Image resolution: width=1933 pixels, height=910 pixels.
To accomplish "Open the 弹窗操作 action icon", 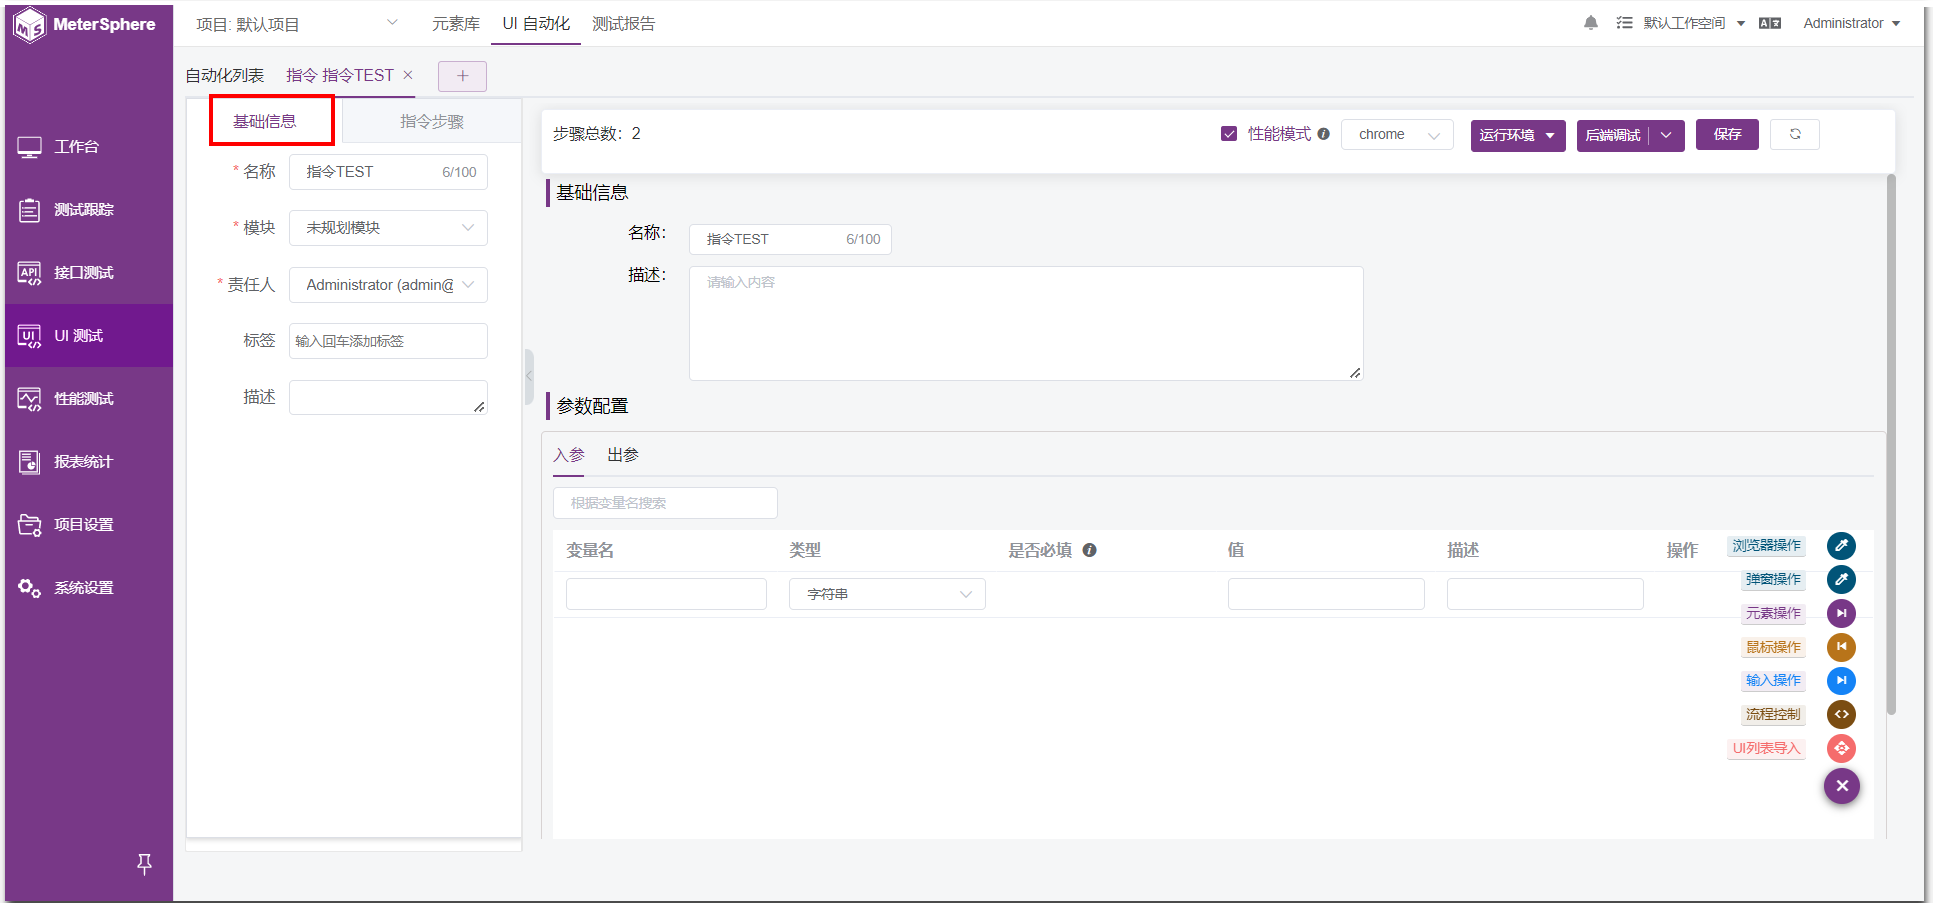I will [x=1841, y=579].
